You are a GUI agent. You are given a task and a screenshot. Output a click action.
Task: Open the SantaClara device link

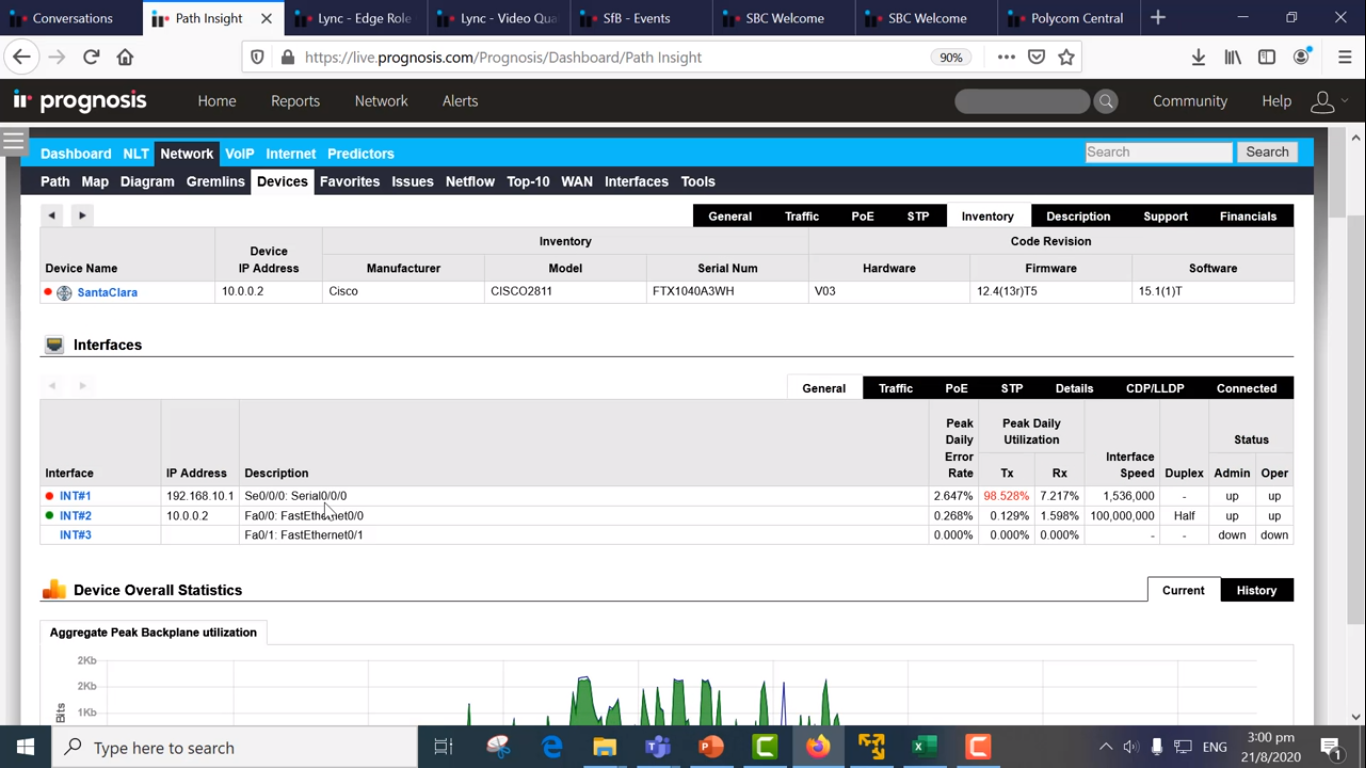tap(107, 293)
